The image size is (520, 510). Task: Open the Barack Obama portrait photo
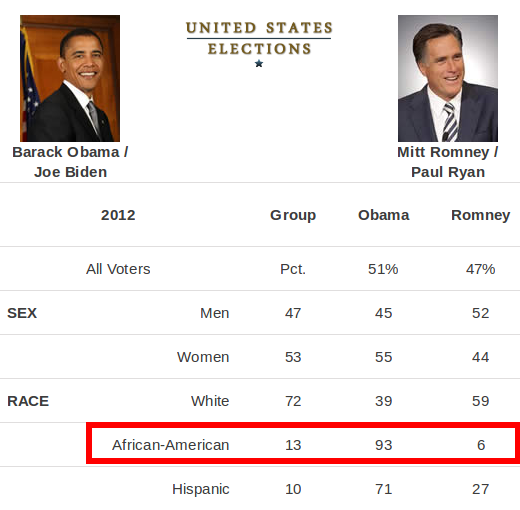[70, 78]
